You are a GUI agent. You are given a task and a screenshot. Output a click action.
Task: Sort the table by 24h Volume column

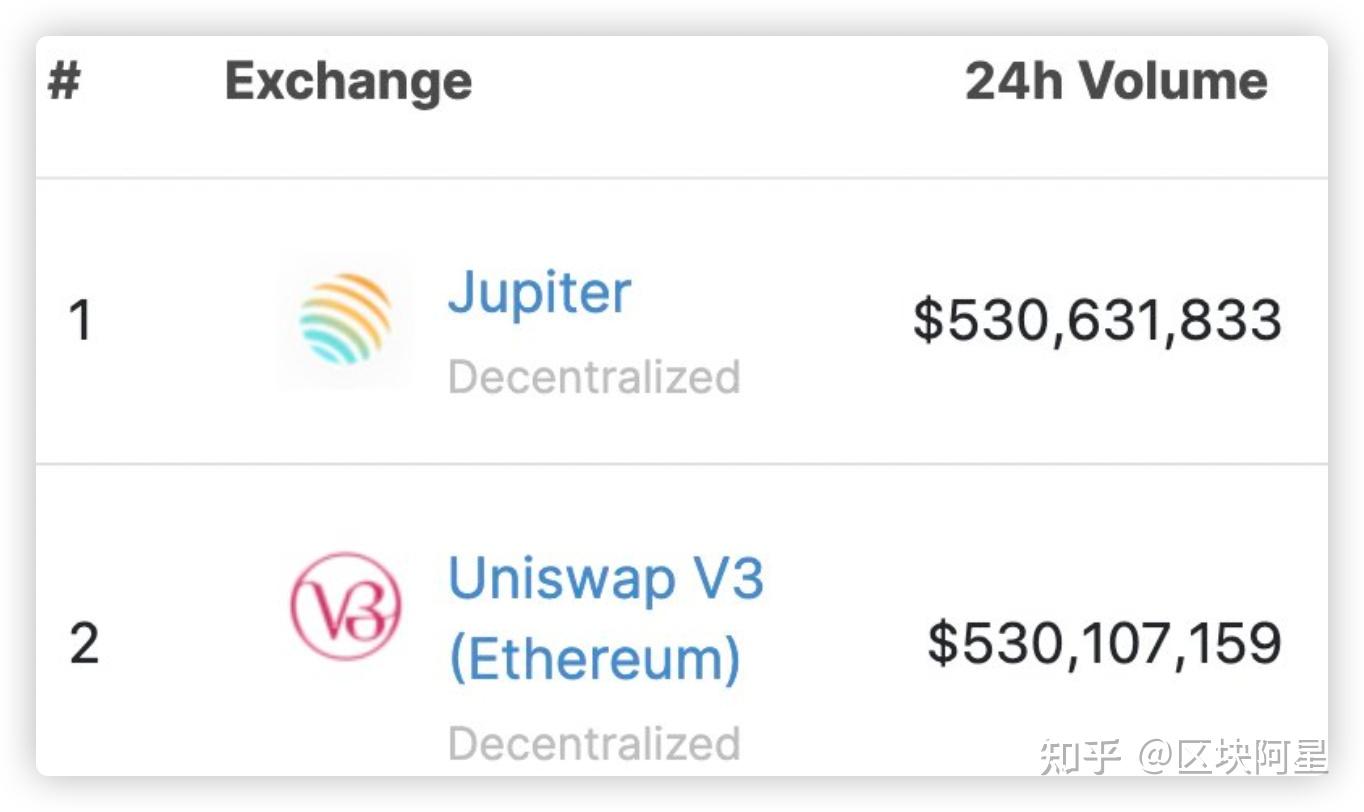(x=1115, y=80)
